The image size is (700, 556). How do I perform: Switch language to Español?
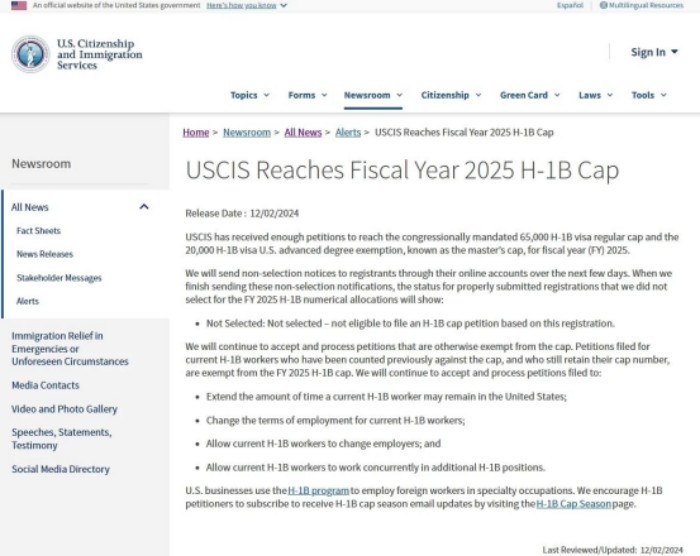[570, 6]
